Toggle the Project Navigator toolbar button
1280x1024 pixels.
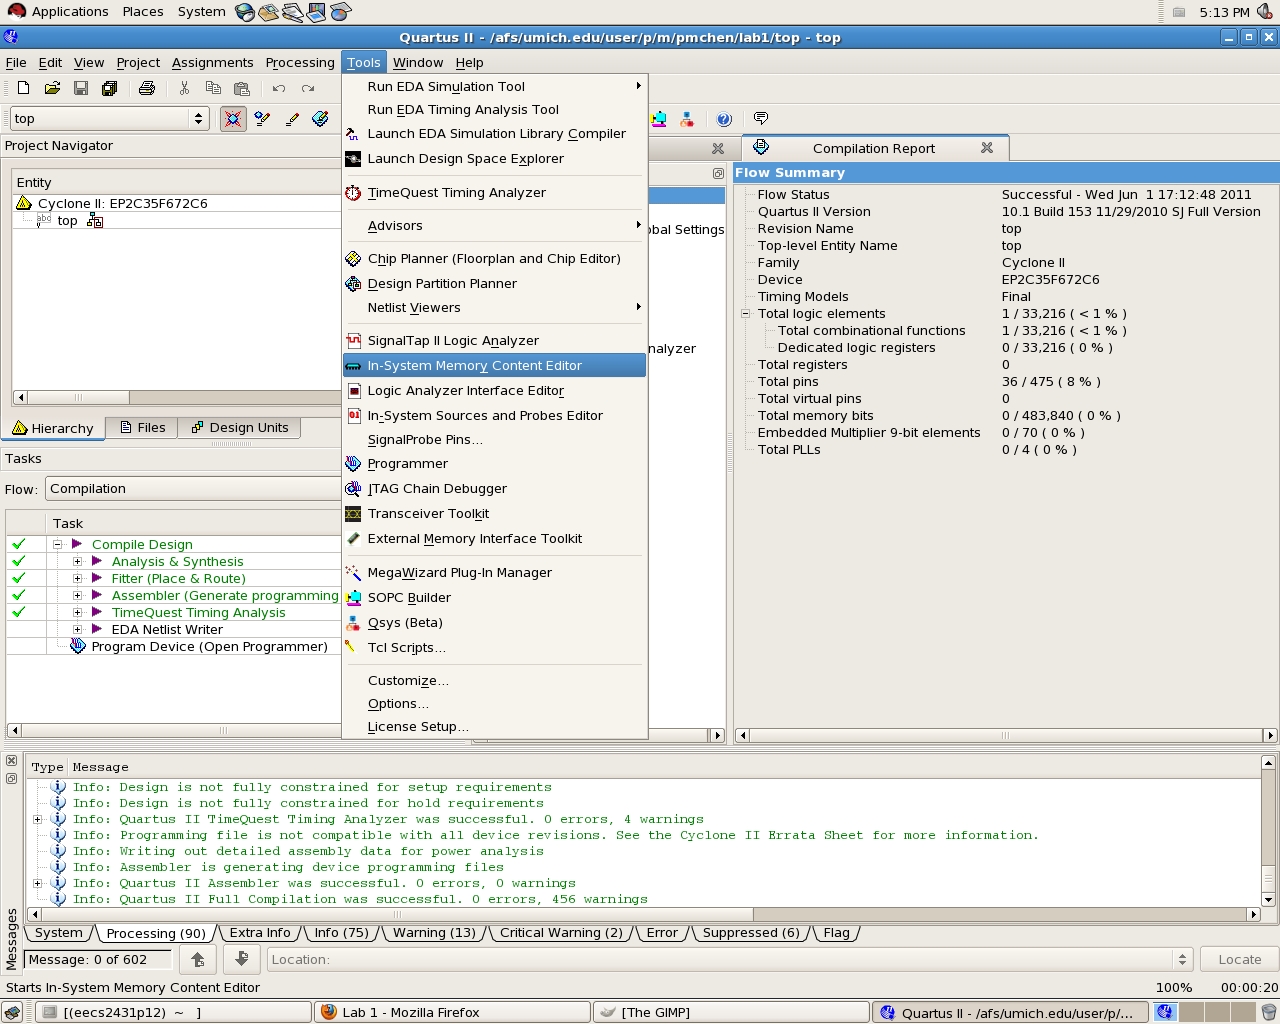click(x=233, y=119)
